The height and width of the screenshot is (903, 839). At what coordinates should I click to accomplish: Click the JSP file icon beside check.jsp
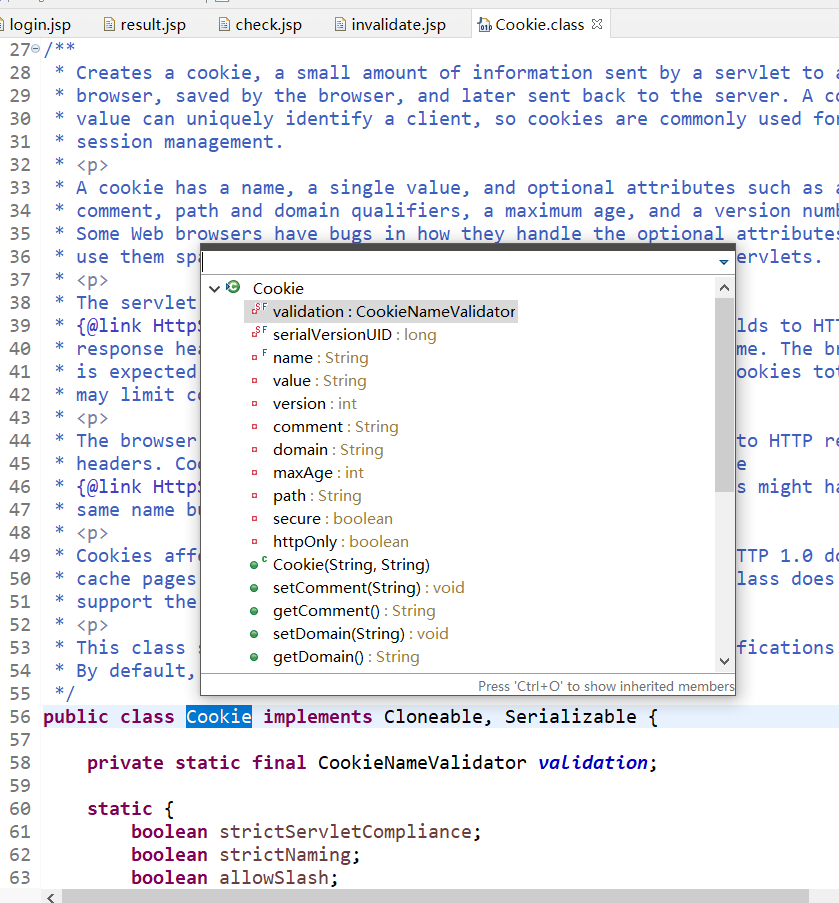click(225, 25)
